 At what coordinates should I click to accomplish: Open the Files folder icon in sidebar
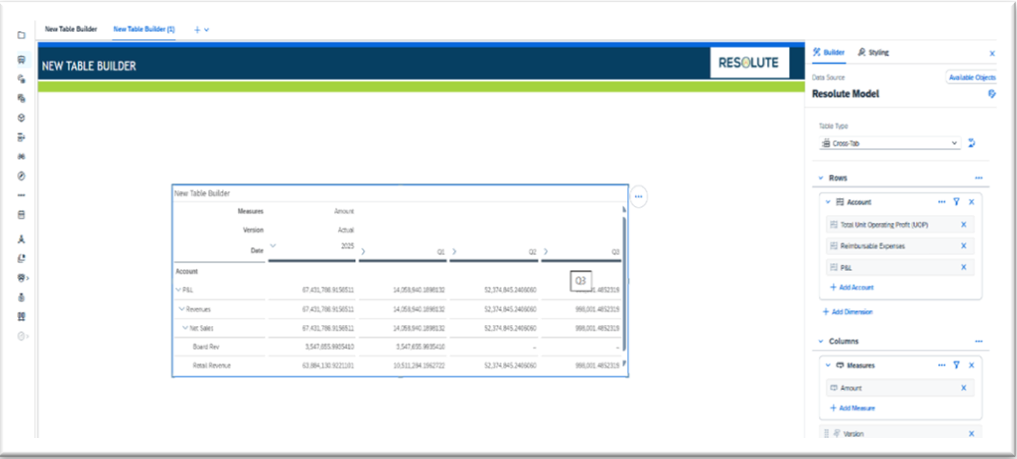(21, 35)
